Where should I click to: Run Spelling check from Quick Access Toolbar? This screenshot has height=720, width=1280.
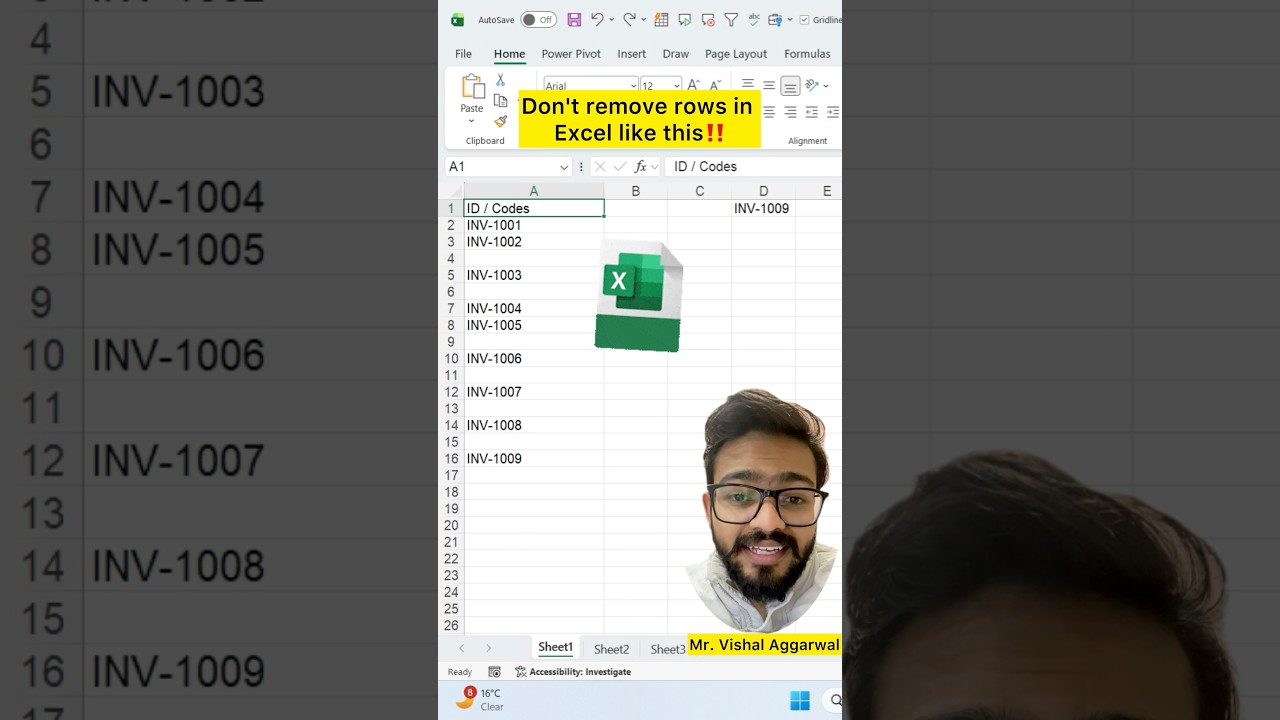point(753,19)
